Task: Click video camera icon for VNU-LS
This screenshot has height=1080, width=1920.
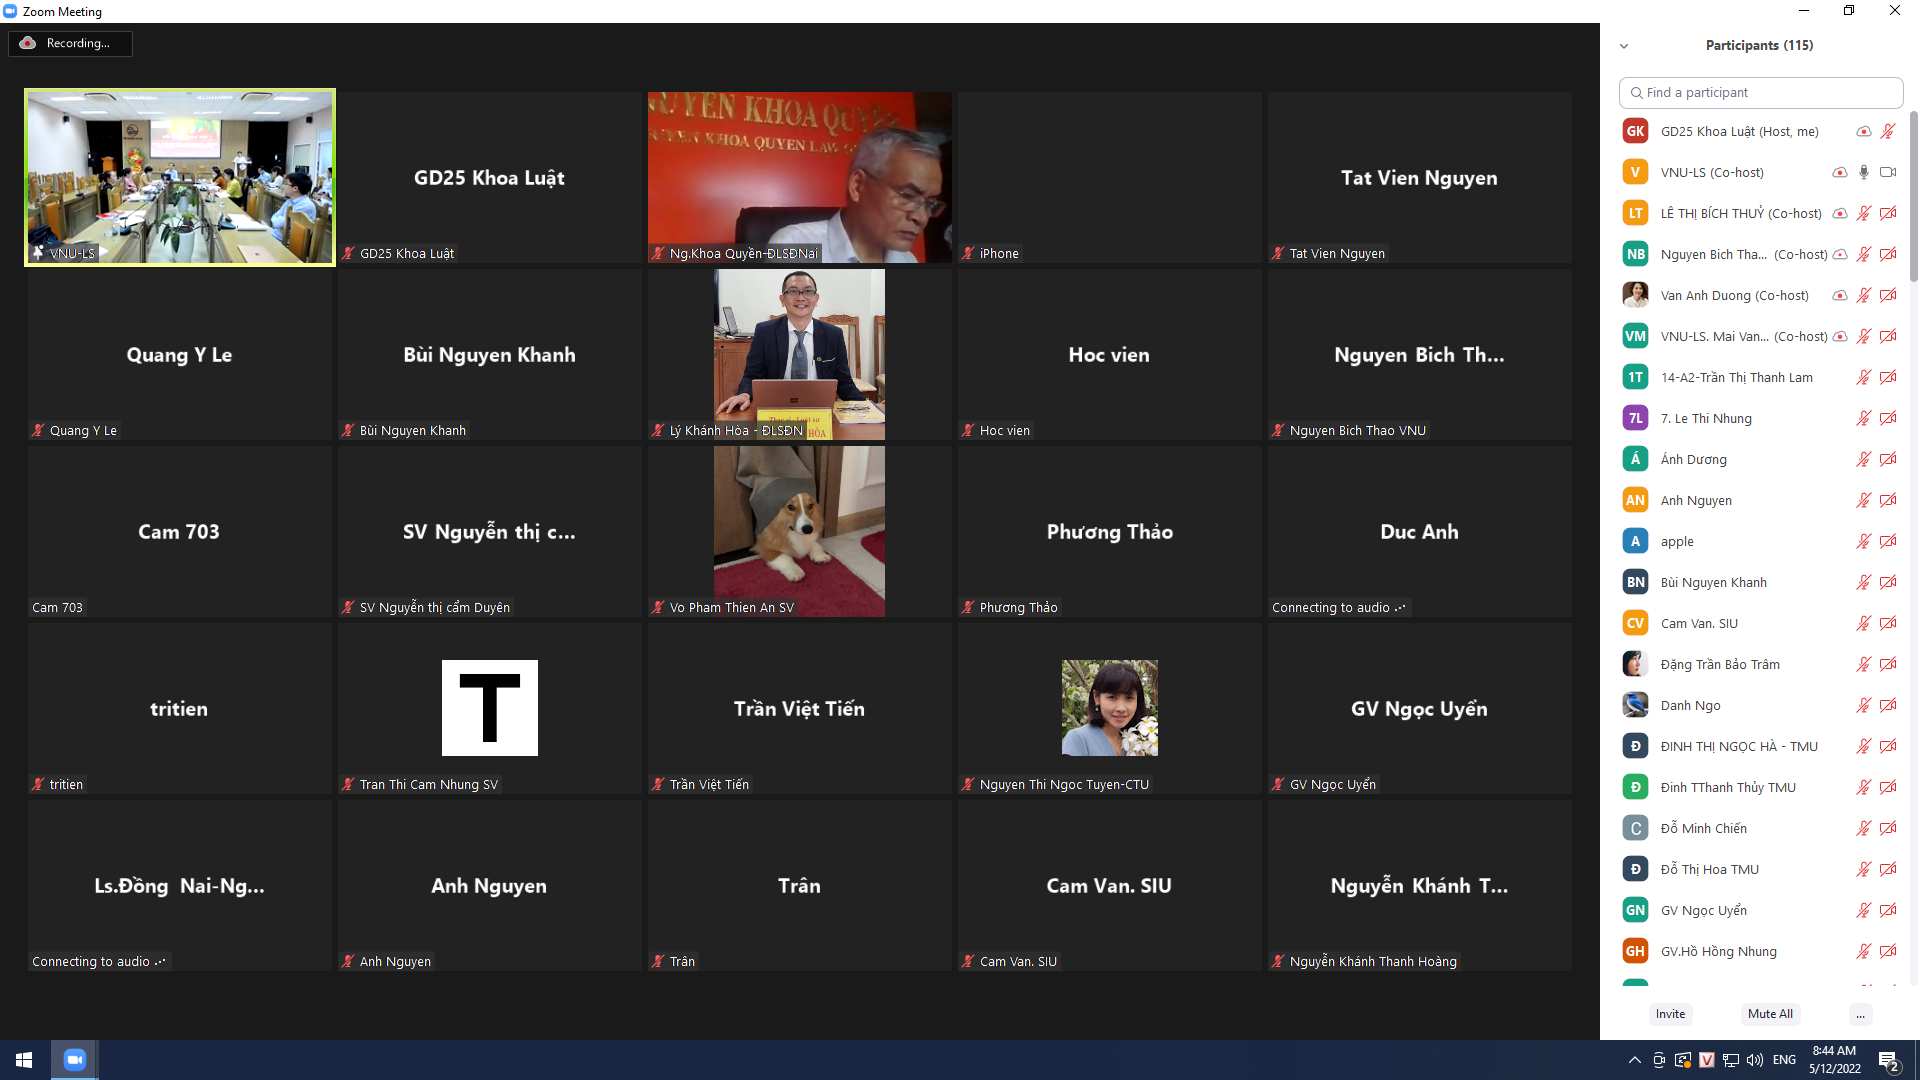Action: pos(1888,172)
